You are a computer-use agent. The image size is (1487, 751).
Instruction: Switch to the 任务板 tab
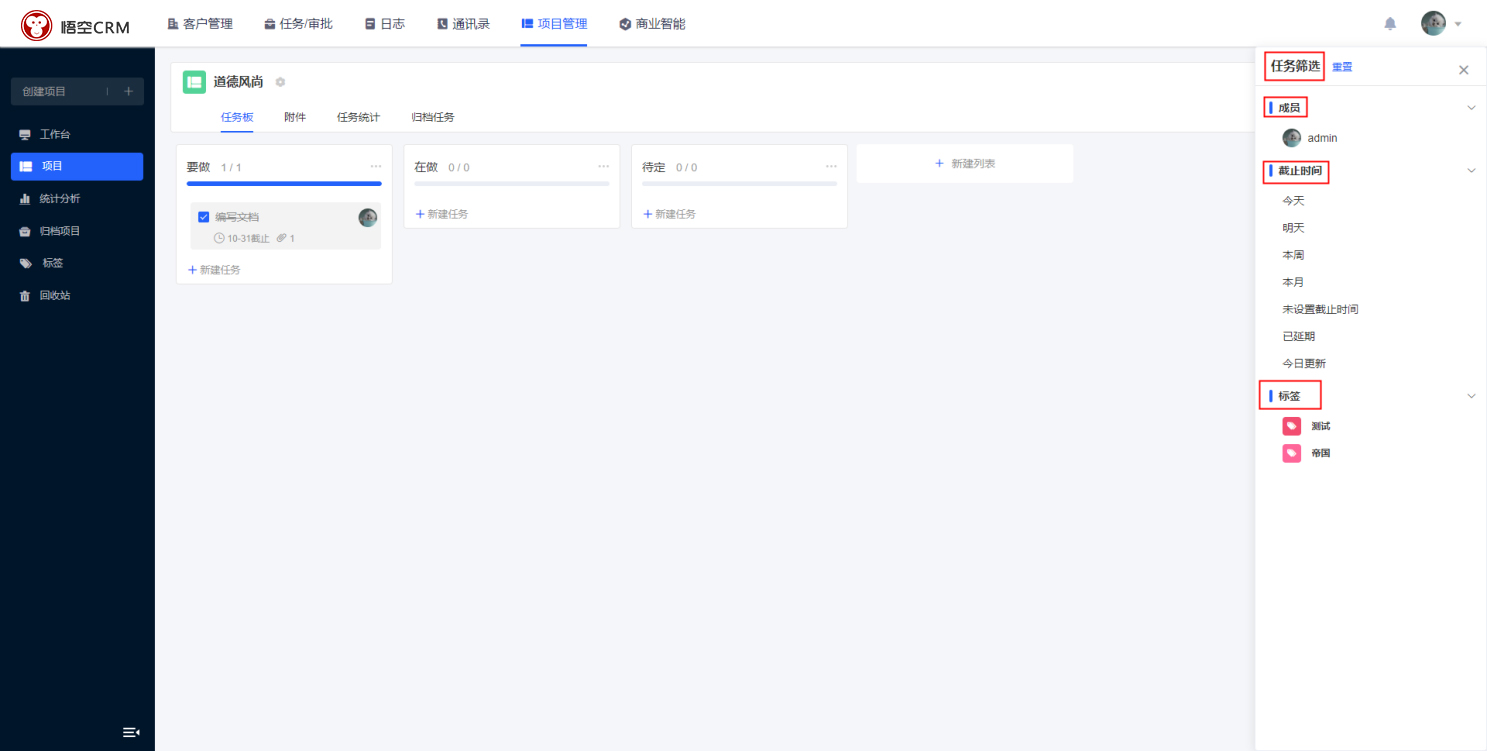pos(237,117)
